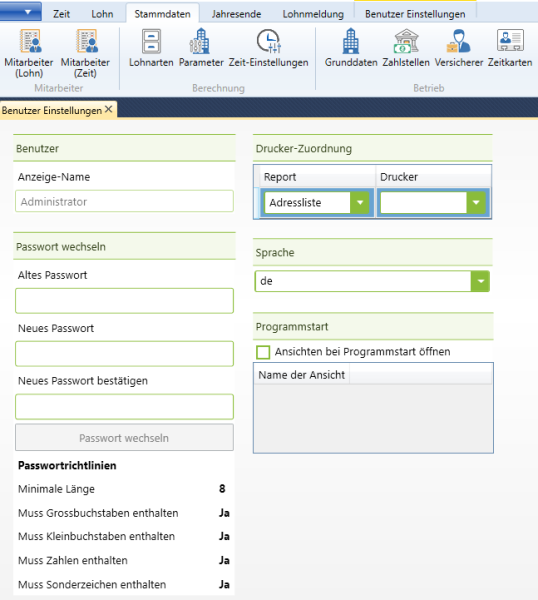This screenshot has width=538, height=600.
Task: Focus the Neues Passwort bestätigen field
Action: [x=124, y=407]
